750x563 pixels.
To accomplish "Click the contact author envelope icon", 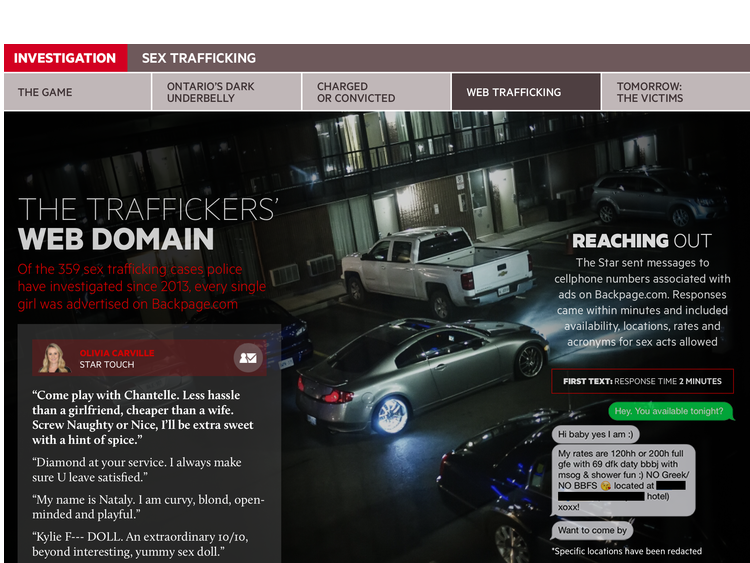I will click(248, 357).
